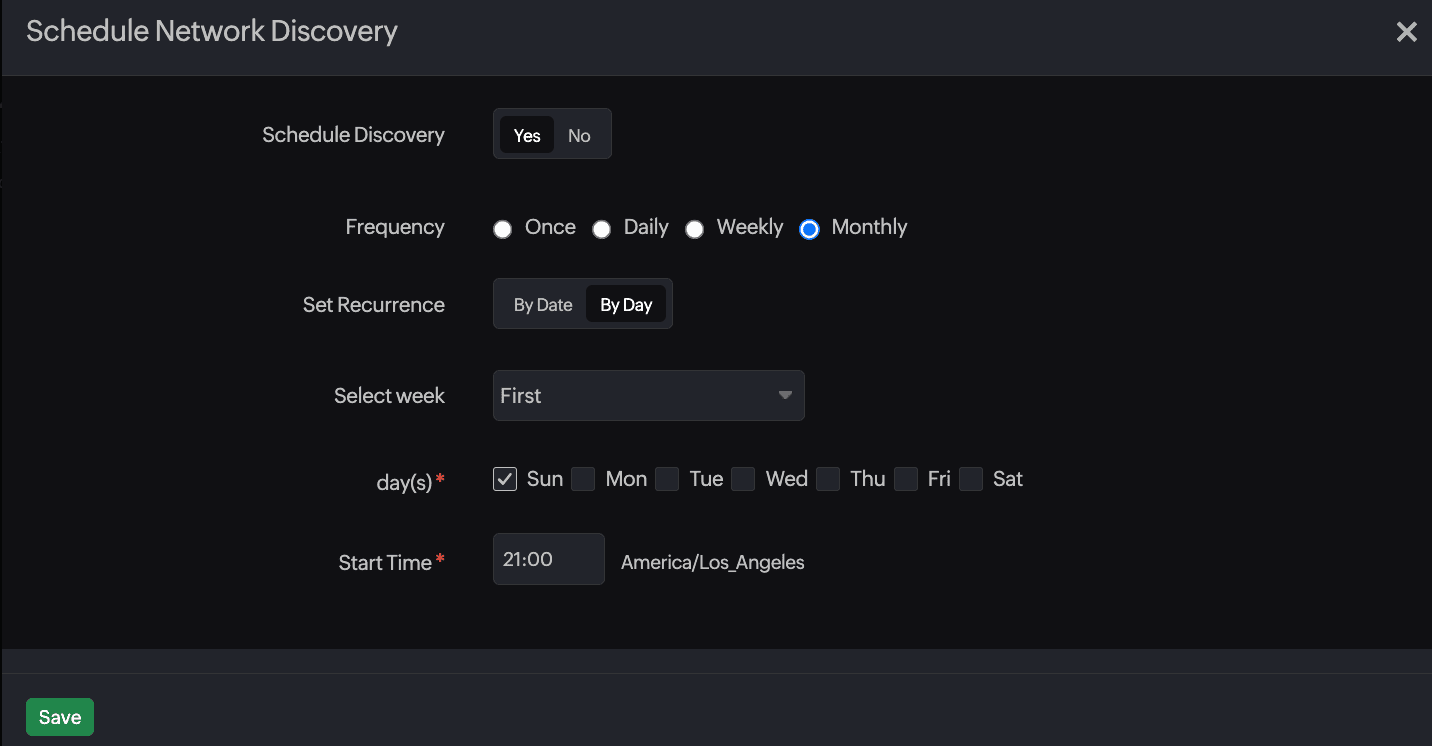Keep recurrence on By Day

point(626,304)
